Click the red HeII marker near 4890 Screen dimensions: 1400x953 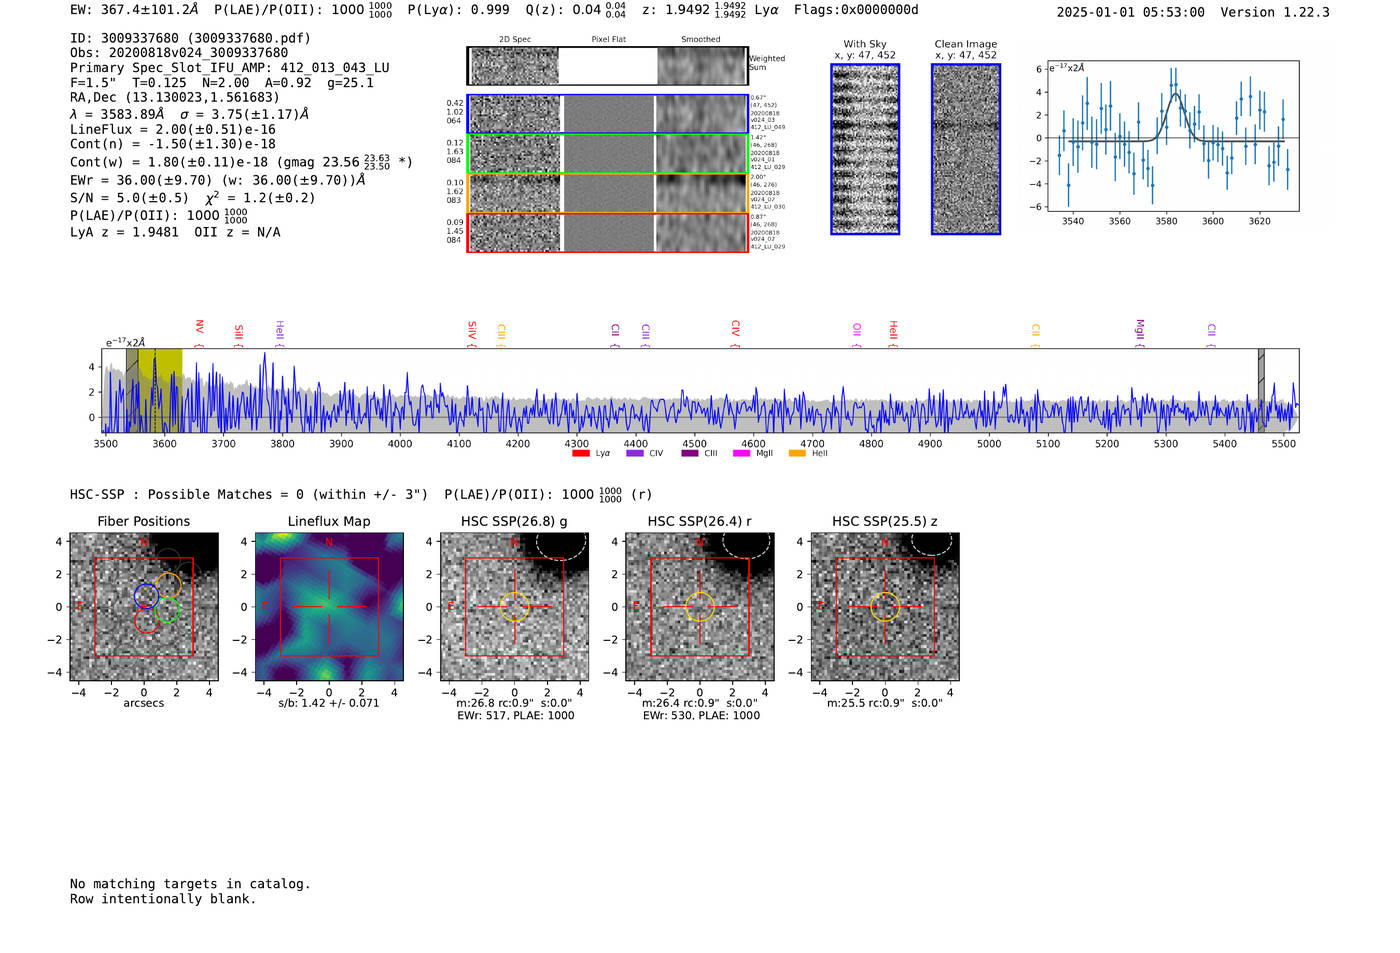tap(893, 333)
